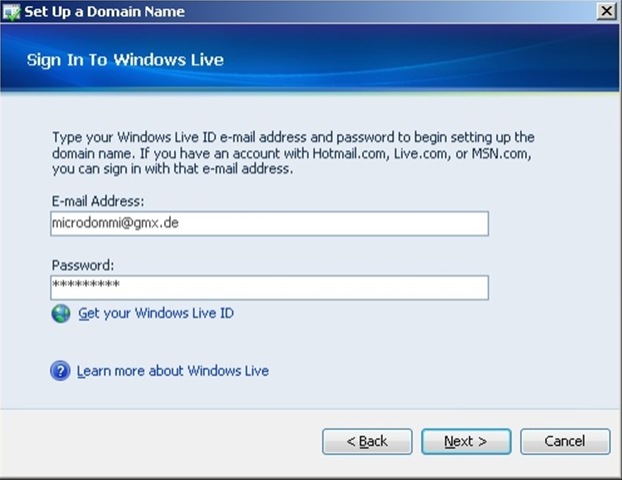Open the Get your Windows Live ID link

click(x=156, y=313)
